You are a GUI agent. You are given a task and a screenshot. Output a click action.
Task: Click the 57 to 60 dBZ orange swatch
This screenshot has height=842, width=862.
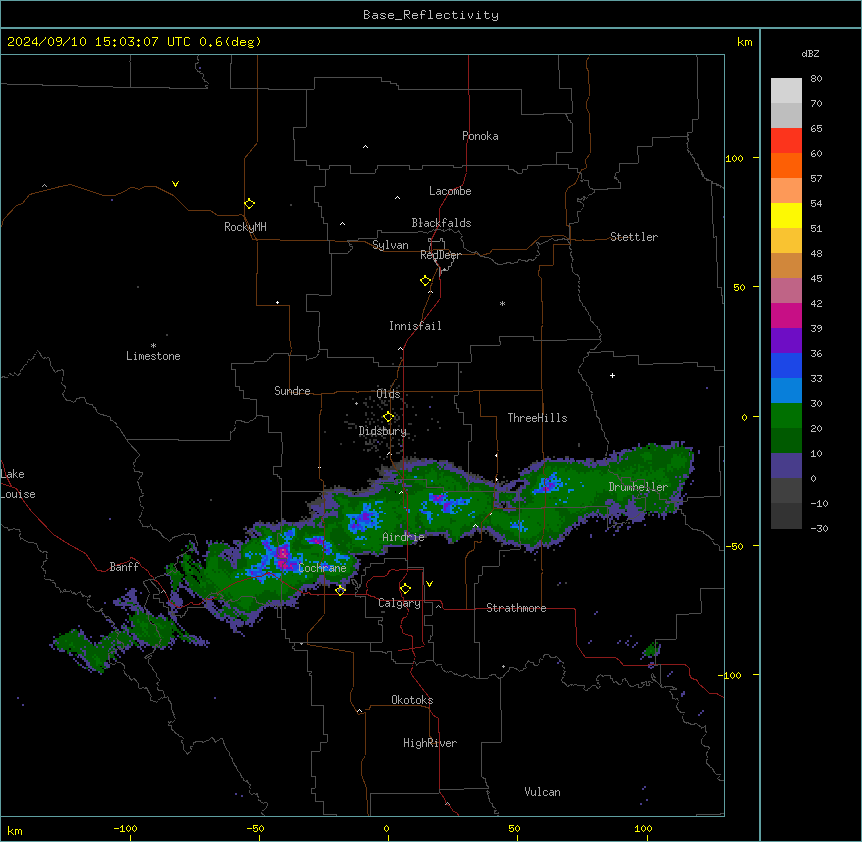point(786,165)
